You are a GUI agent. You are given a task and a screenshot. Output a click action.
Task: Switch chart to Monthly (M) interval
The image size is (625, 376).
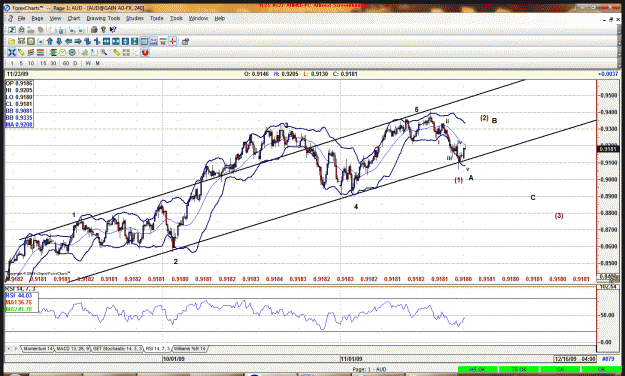[97, 63]
